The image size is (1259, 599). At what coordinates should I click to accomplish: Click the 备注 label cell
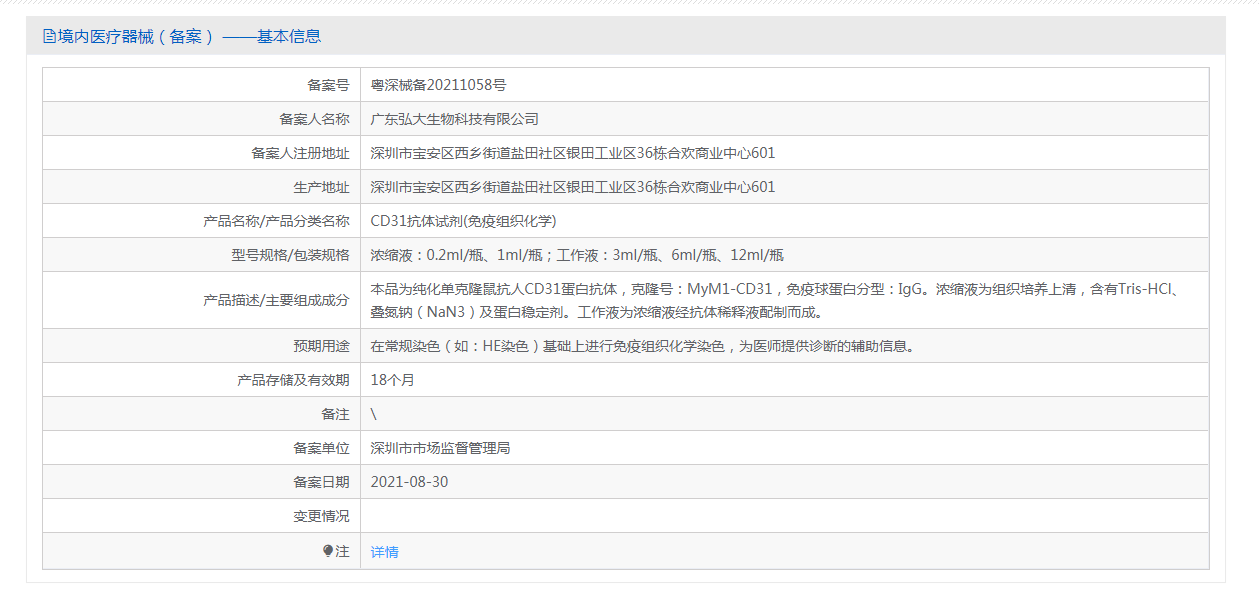pos(201,414)
